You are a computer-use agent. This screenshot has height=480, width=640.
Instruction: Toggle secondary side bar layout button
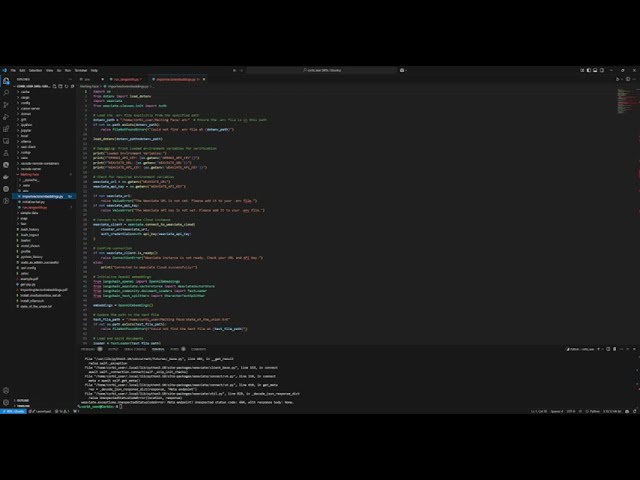pyautogui.click(x=602, y=70)
